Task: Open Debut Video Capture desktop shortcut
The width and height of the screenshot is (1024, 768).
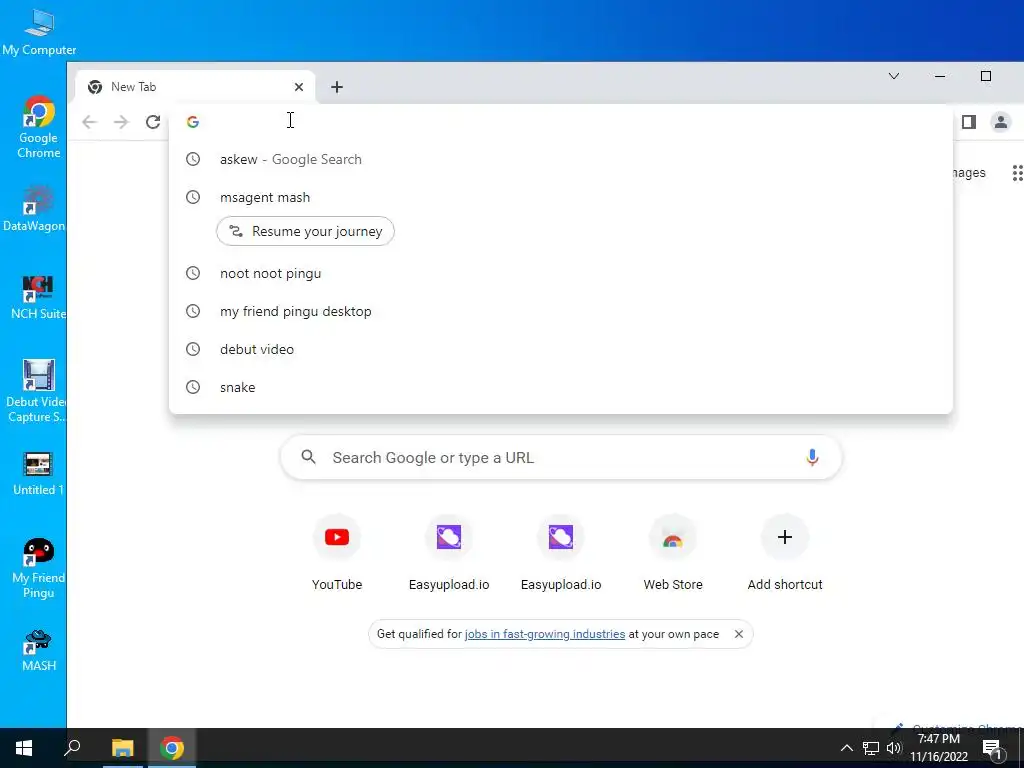Action: (37, 391)
